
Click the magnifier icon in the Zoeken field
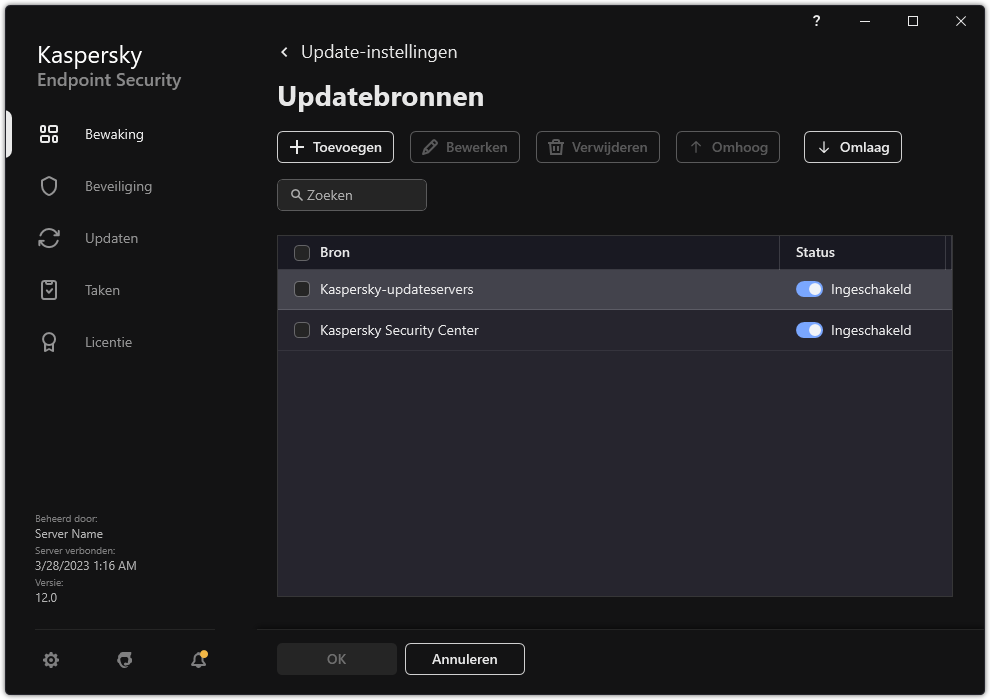point(297,195)
